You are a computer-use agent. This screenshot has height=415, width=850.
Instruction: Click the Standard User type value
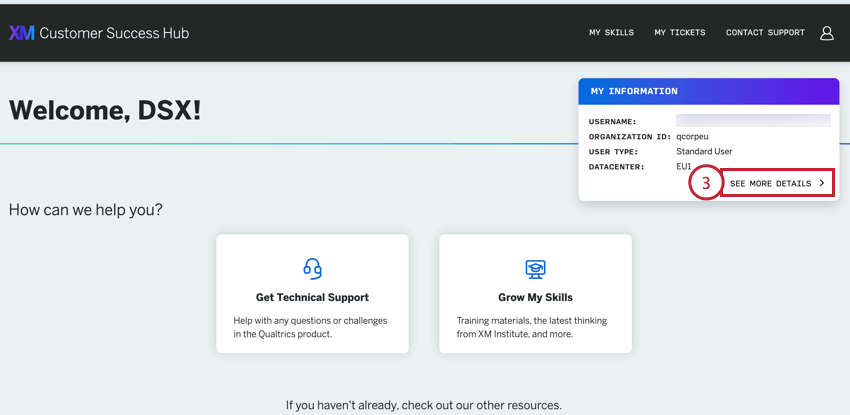(704, 152)
